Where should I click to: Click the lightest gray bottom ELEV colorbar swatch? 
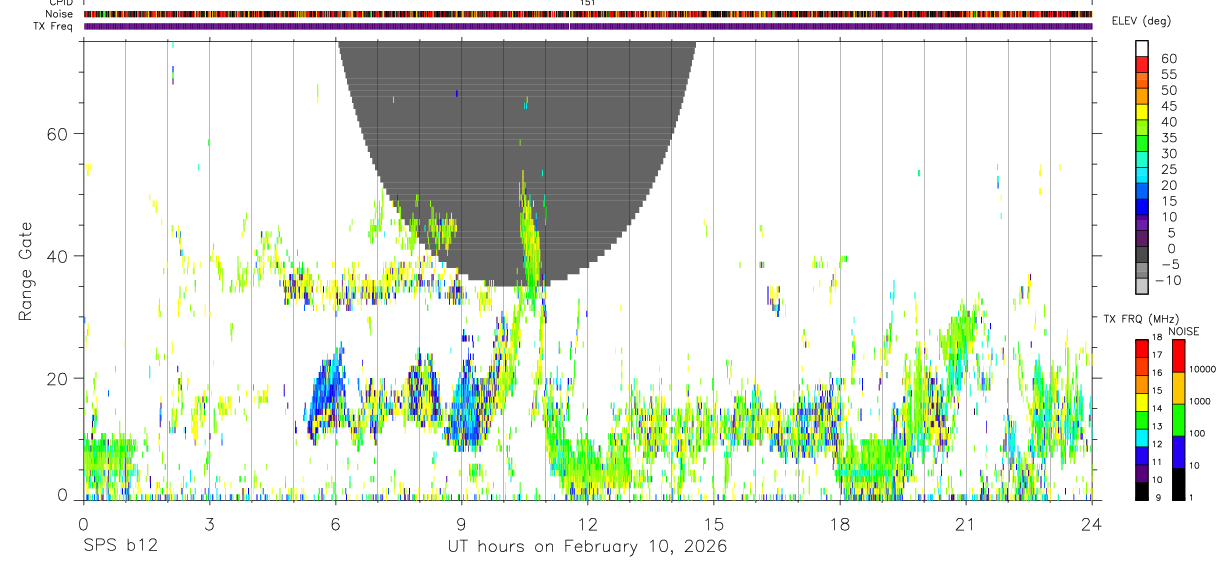pyautogui.click(x=1142, y=287)
